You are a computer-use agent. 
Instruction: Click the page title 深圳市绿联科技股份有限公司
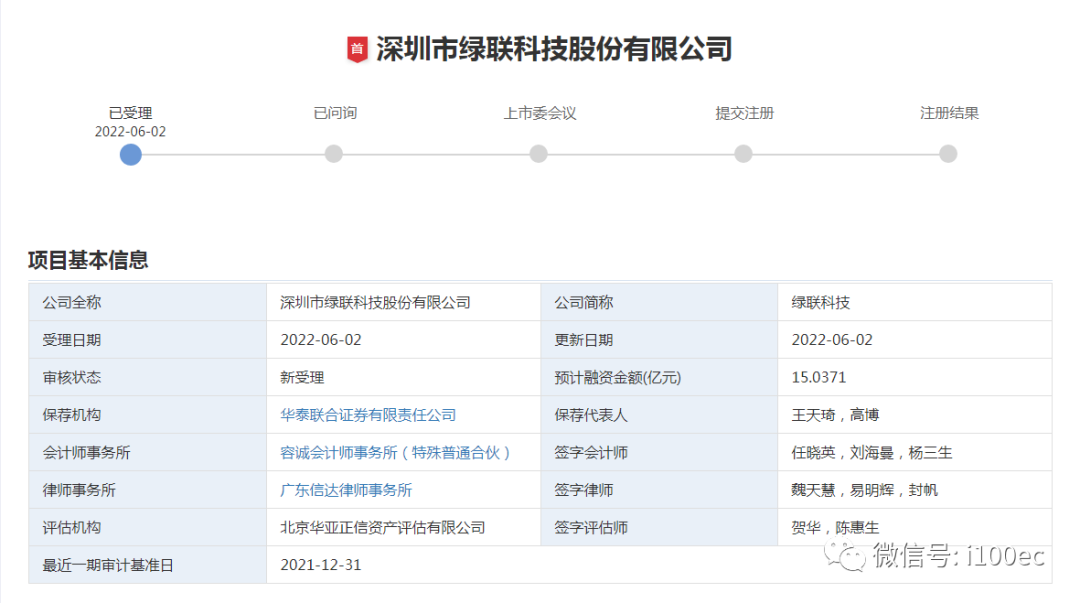click(554, 50)
